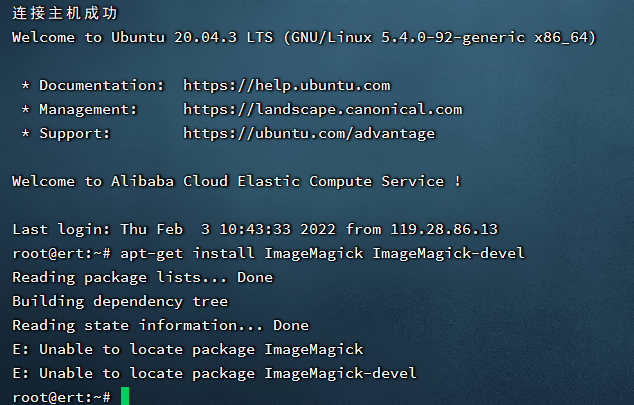Click the first Unable to locate package error
Image resolution: width=634 pixels, height=405 pixels.
(x=188, y=350)
